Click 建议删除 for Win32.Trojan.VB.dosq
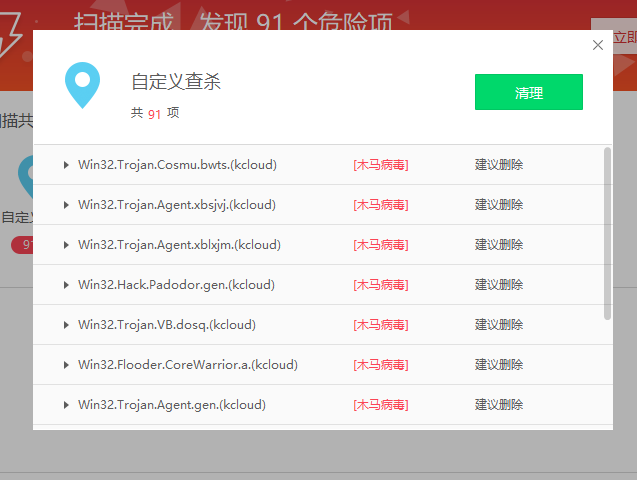The image size is (637, 480). 499,325
